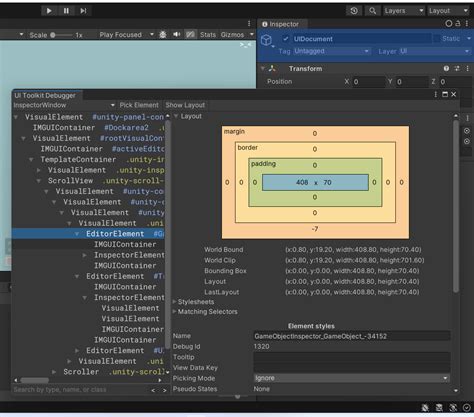Expand the Stylesheets section
Viewport: 474px width, 417px height.
(174, 302)
